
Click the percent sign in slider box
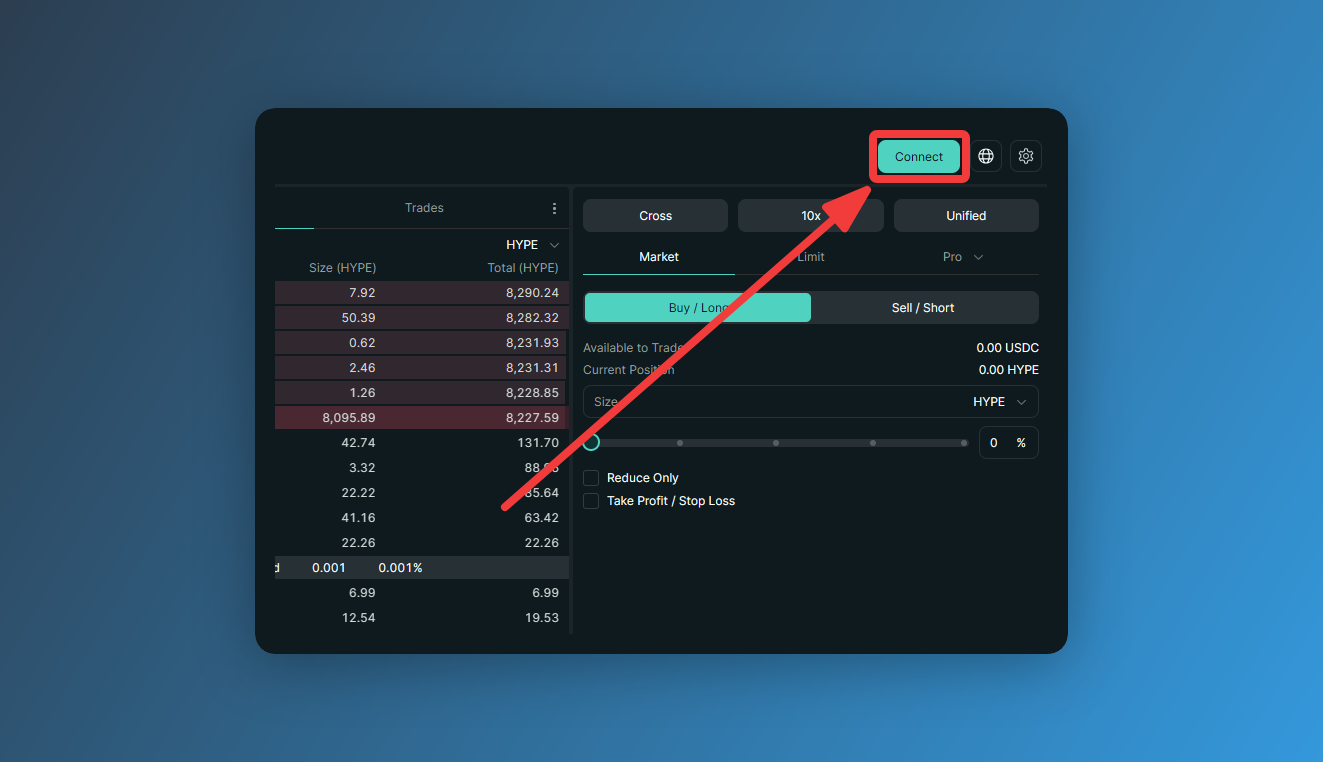coord(1021,443)
